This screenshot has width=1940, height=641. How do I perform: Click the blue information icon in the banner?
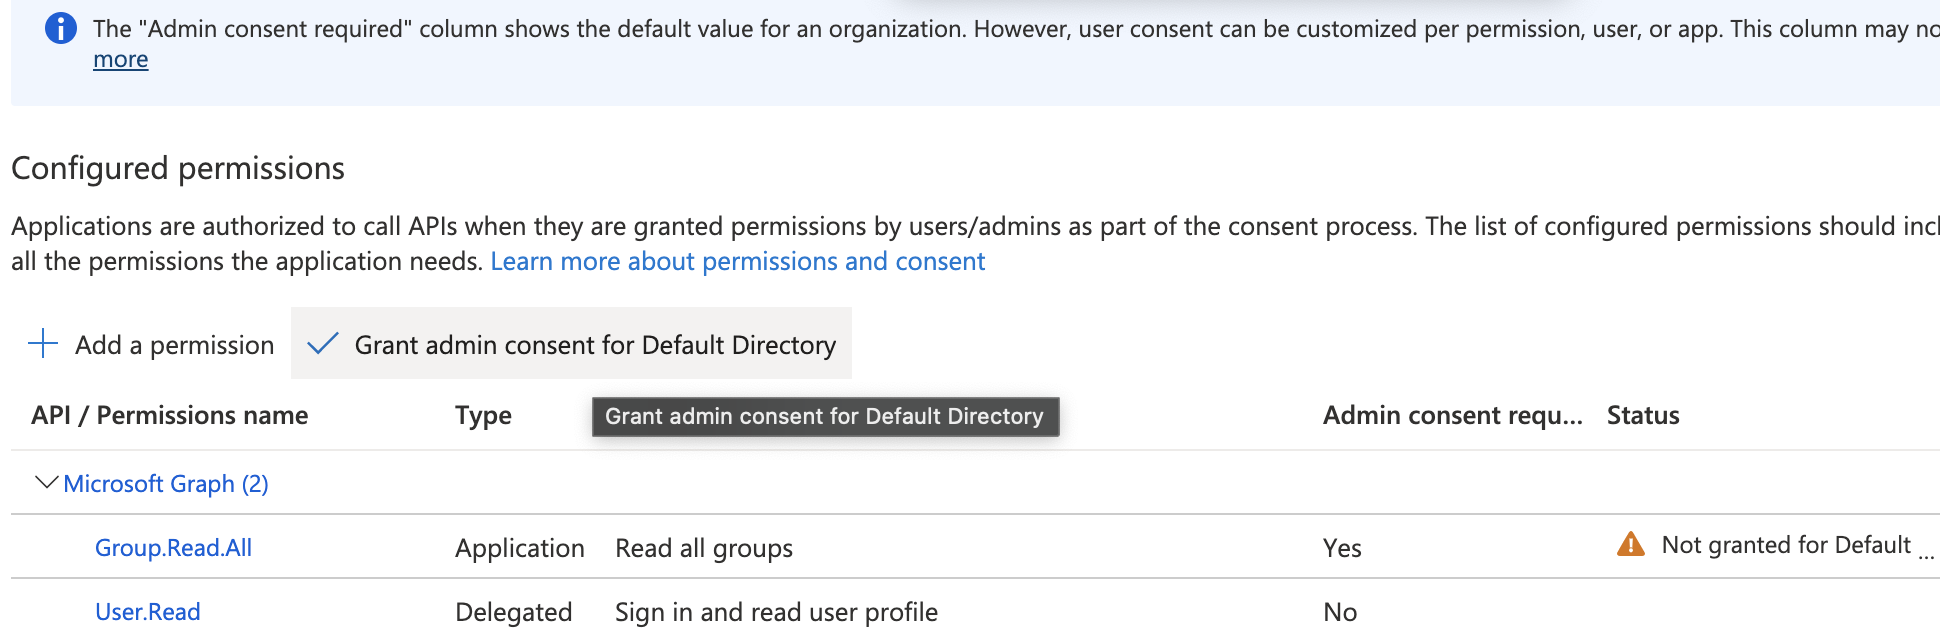[61, 29]
